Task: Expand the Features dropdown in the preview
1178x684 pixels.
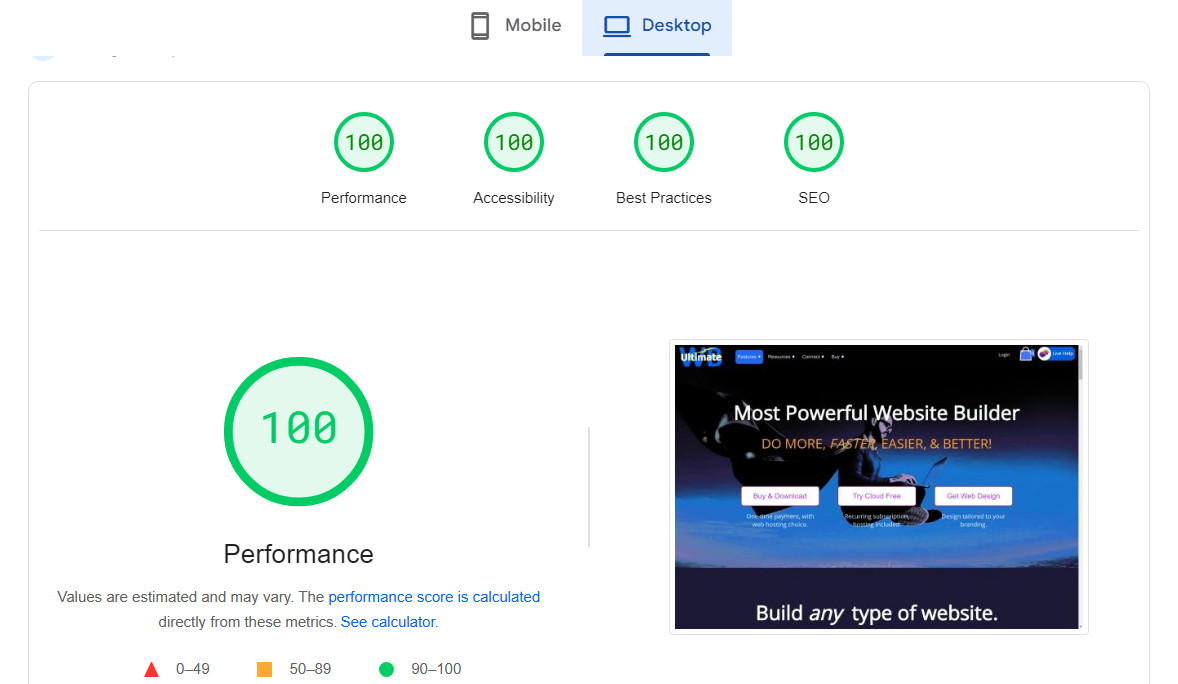Action: point(749,356)
